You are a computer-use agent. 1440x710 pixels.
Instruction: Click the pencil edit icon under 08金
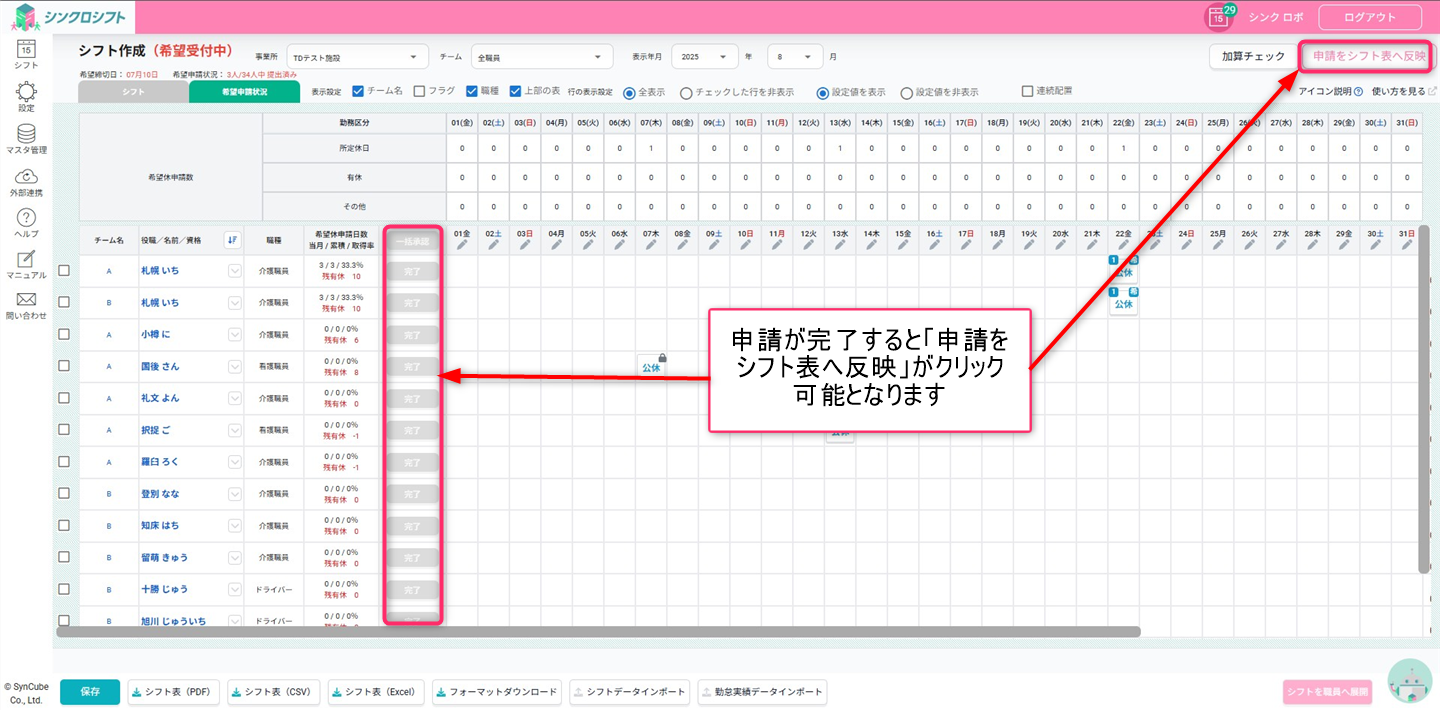click(682, 245)
